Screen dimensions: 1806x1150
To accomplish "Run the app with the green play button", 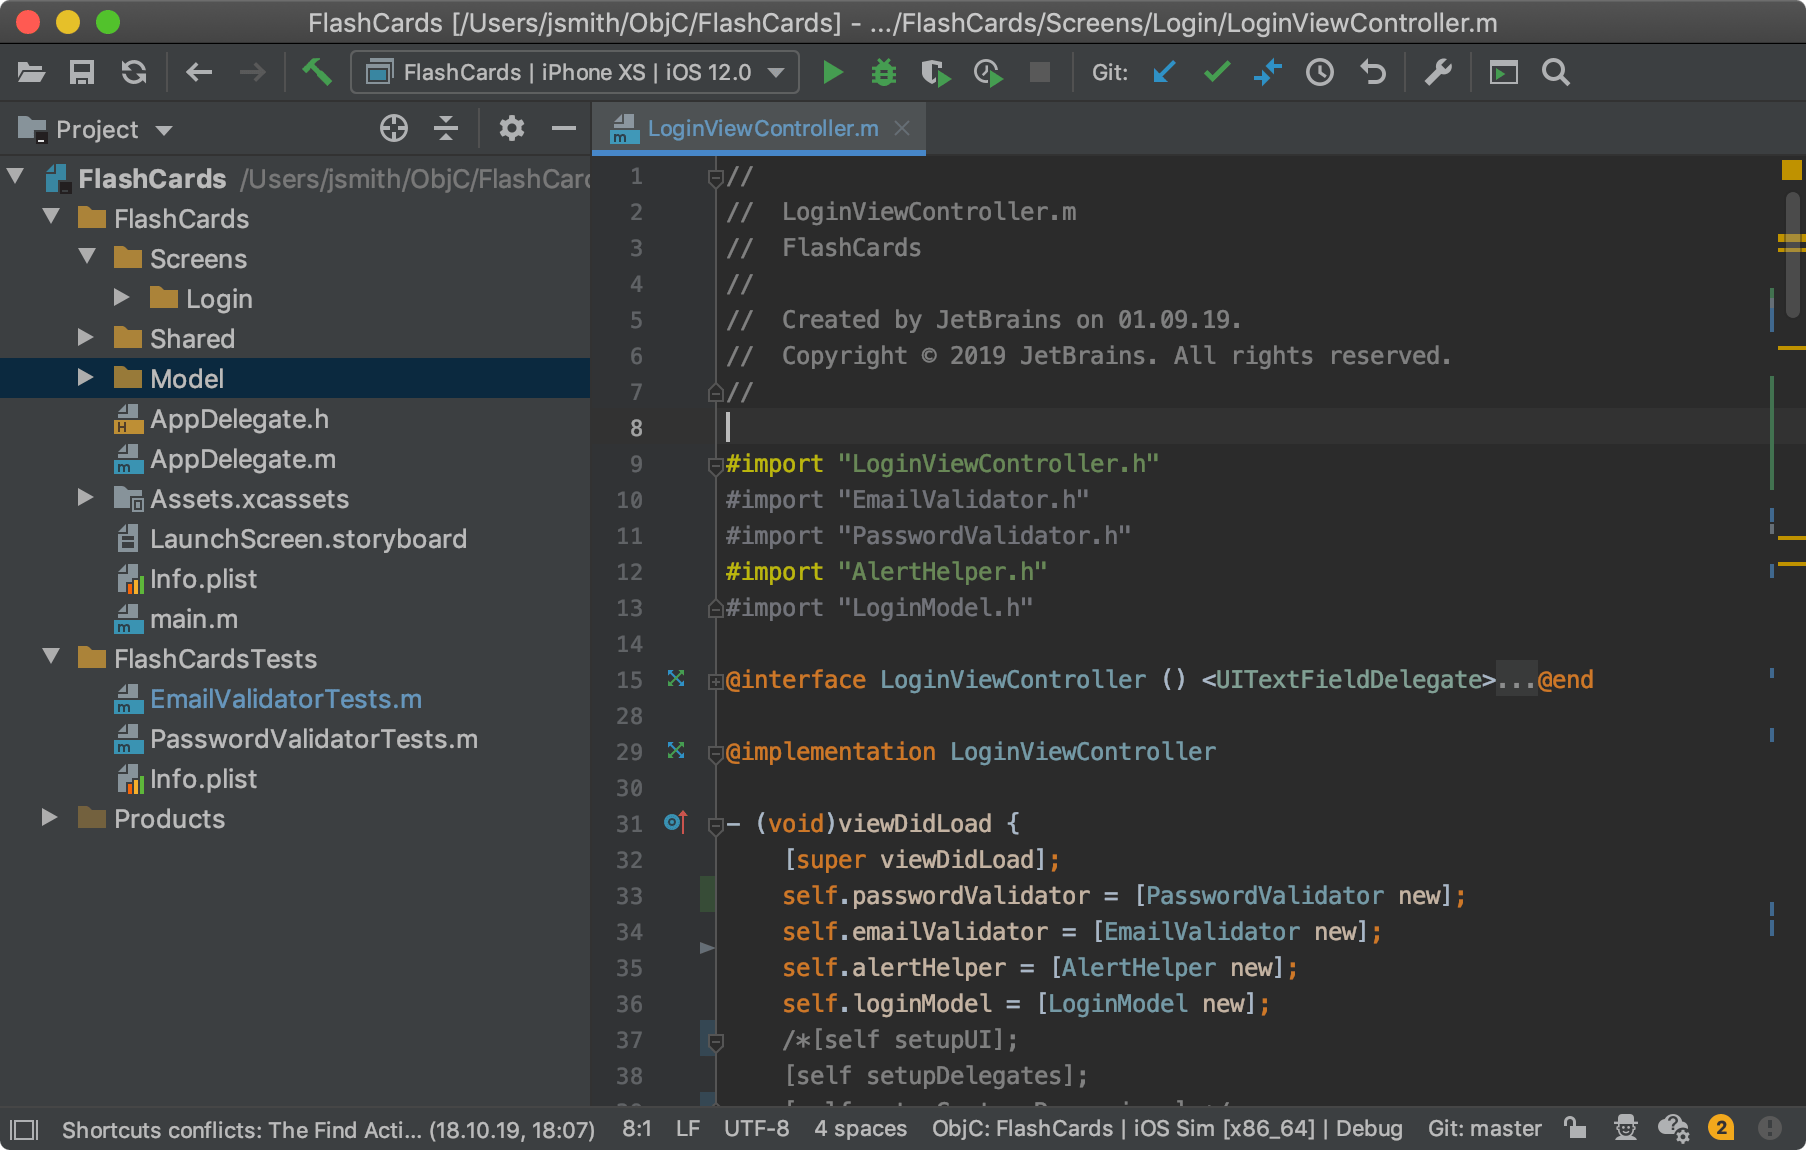I will point(832,72).
